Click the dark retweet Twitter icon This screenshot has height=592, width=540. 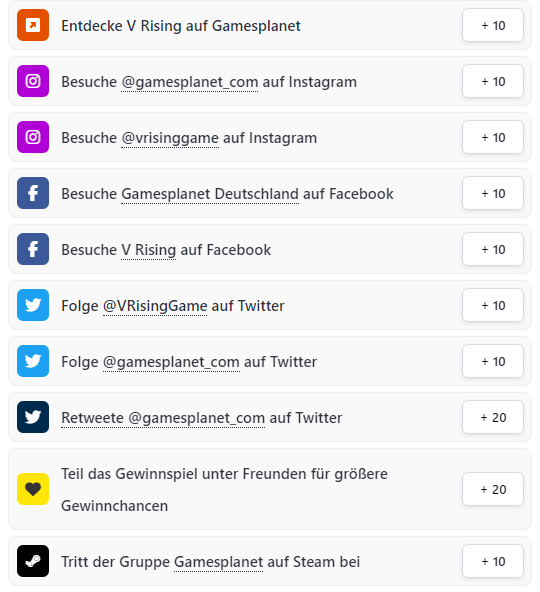(x=33, y=417)
